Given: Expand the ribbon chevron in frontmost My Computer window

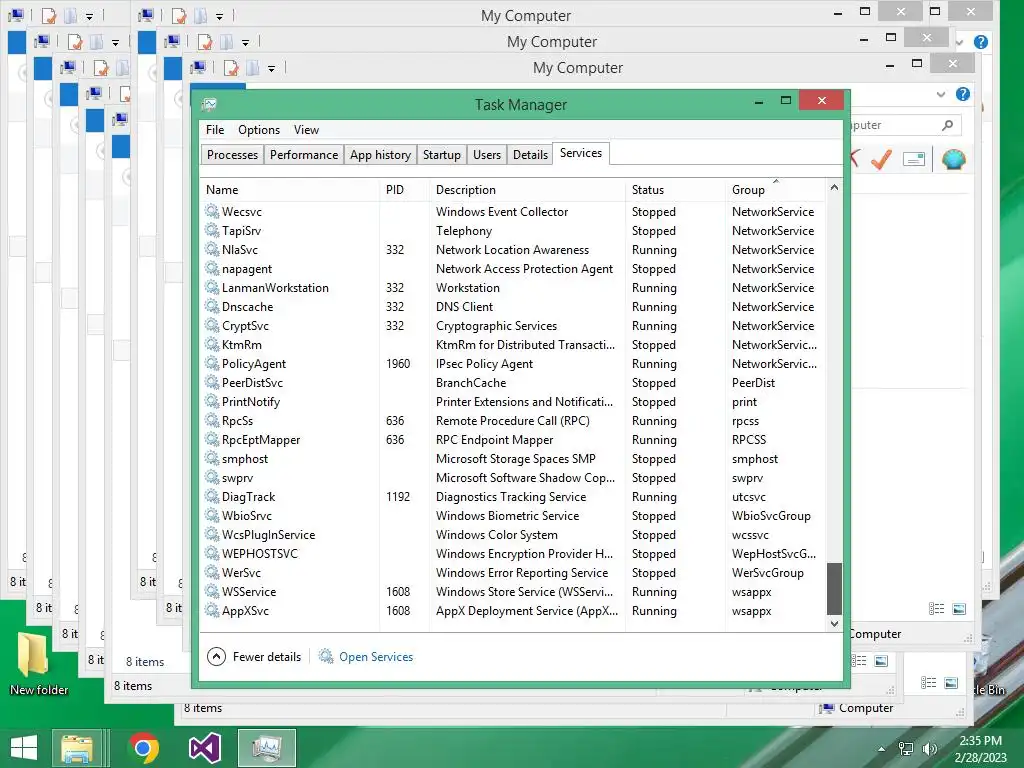Looking at the screenshot, I should coord(940,94).
